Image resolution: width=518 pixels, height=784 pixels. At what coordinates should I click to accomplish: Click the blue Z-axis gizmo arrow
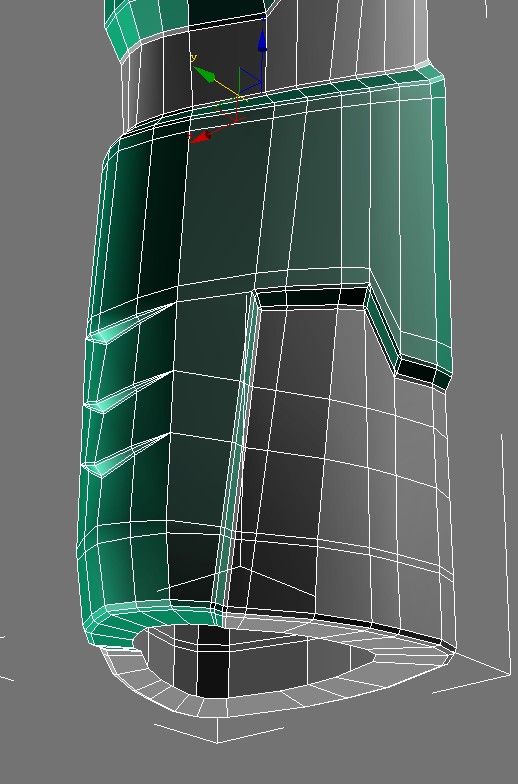(x=262, y=39)
